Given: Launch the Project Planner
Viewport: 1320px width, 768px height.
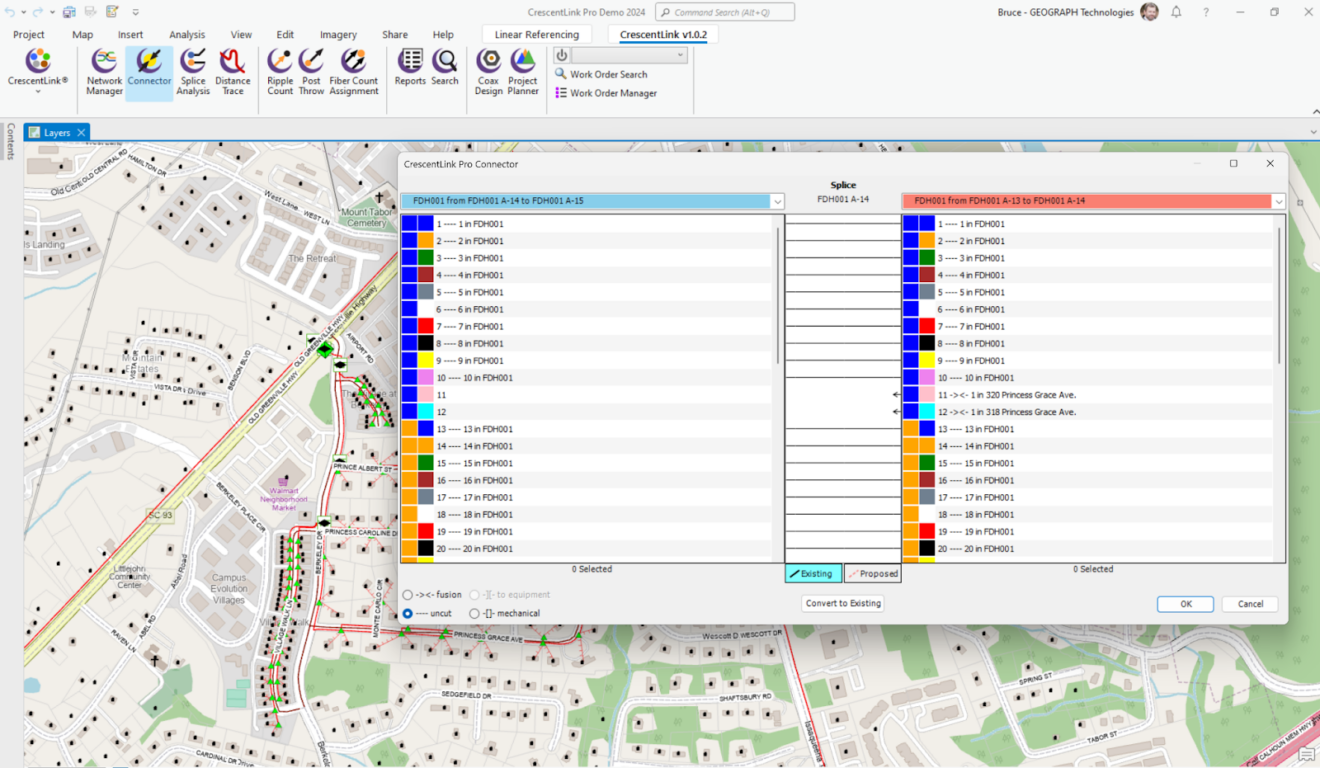Looking at the screenshot, I should [523, 72].
